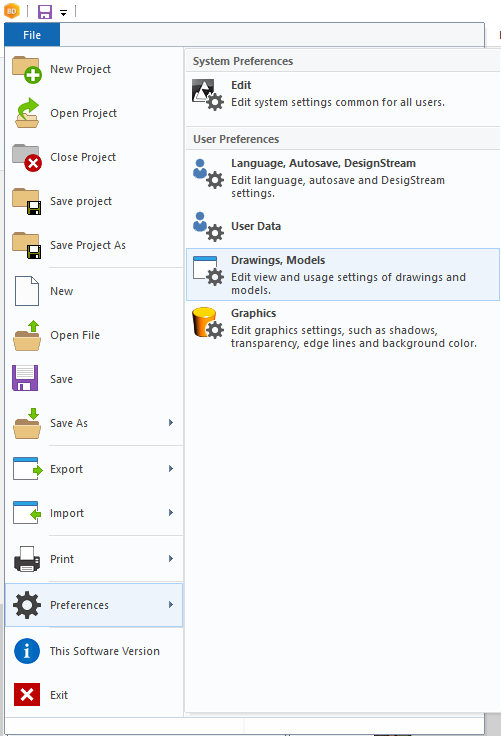The image size is (501, 736).
Task: Click the purple floppy disk in the quick access toolbar
Action: (x=45, y=11)
